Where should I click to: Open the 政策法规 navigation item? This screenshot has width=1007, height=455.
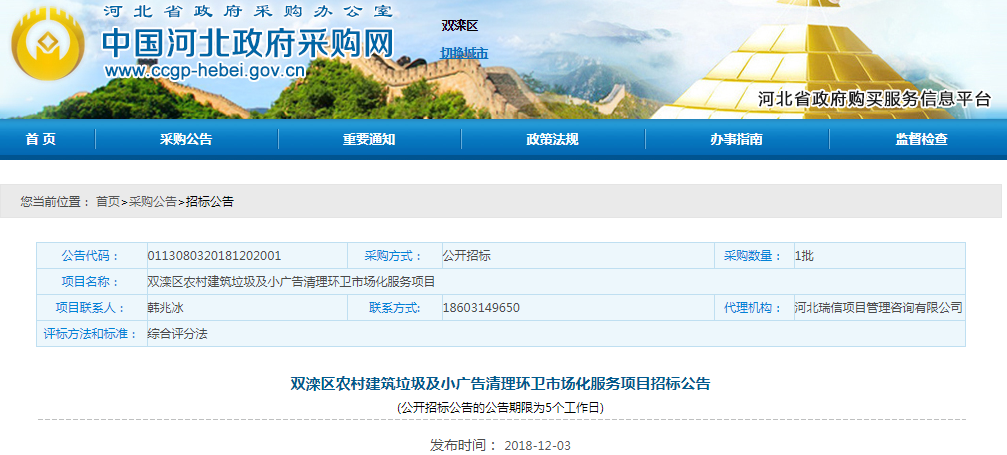552,139
